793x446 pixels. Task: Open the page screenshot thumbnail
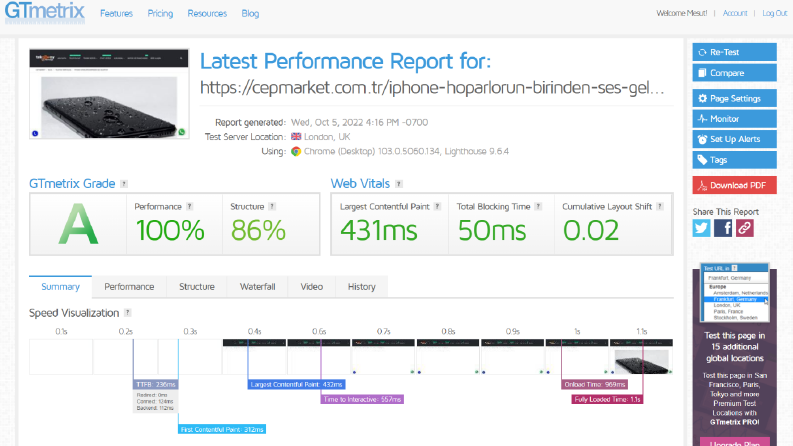(109, 94)
